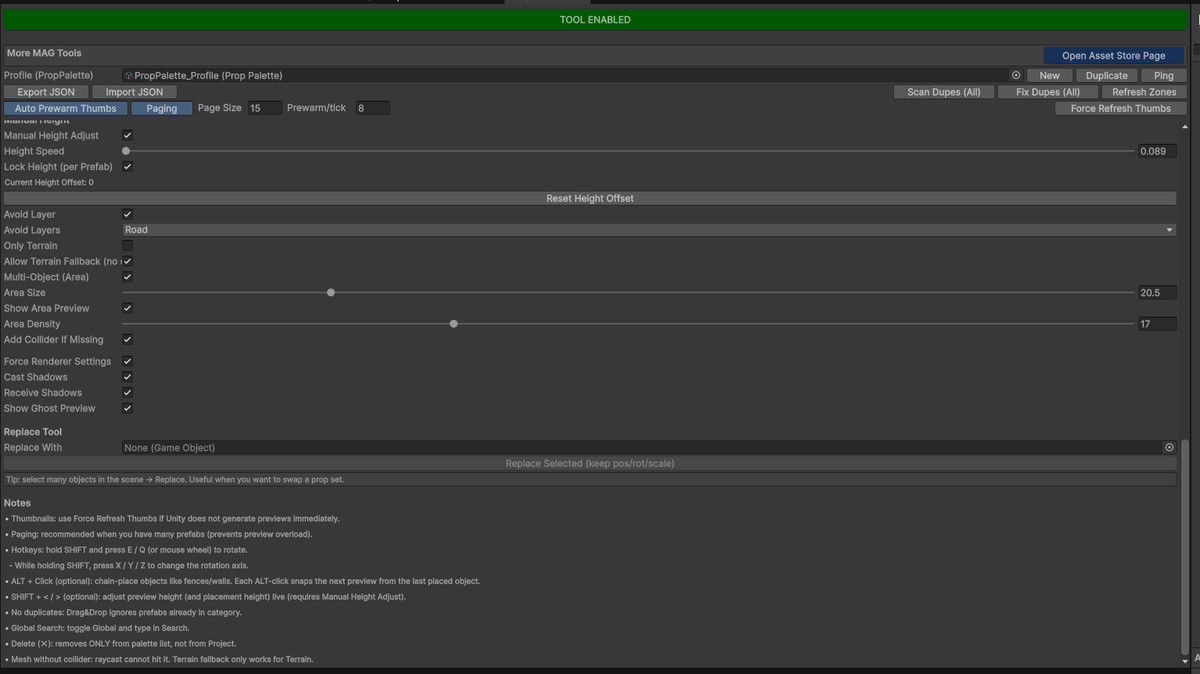
Task: Toggle the Auto Prewarm Thumbs button
Action: pos(65,108)
